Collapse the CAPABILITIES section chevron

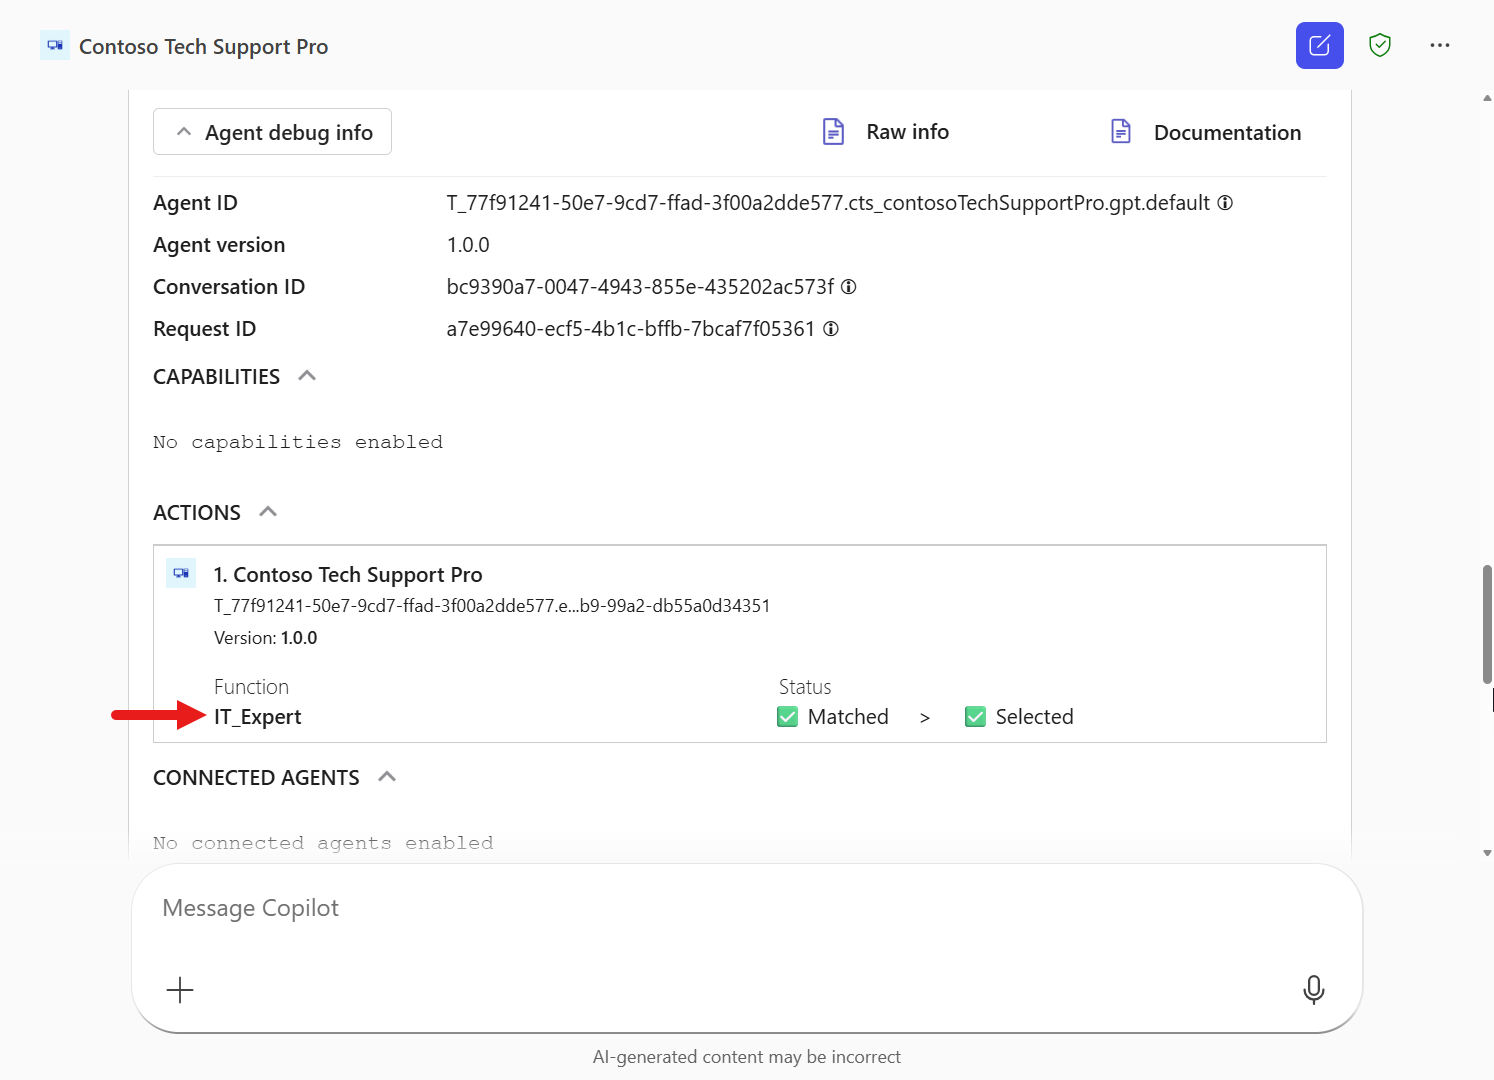coord(307,376)
